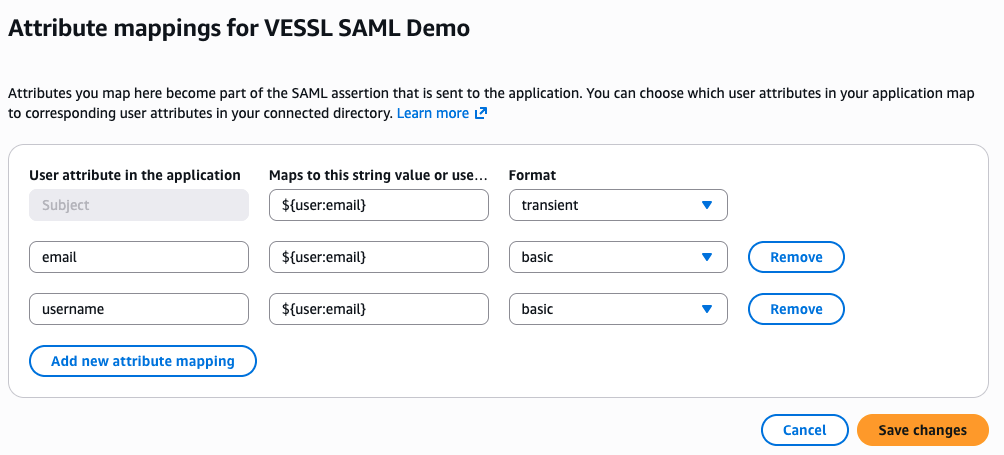Image resolution: width=1004 pixels, height=455 pixels.
Task: Open the Learn more link
Action: [433, 114]
